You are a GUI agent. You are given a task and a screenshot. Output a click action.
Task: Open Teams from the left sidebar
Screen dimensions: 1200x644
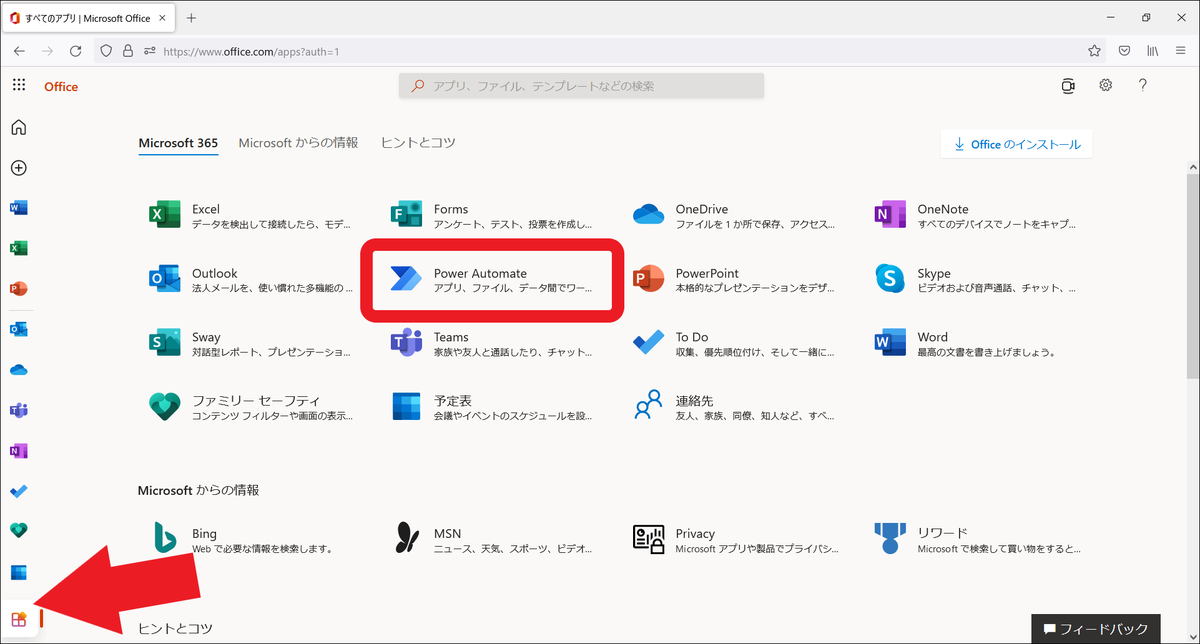click(x=18, y=409)
